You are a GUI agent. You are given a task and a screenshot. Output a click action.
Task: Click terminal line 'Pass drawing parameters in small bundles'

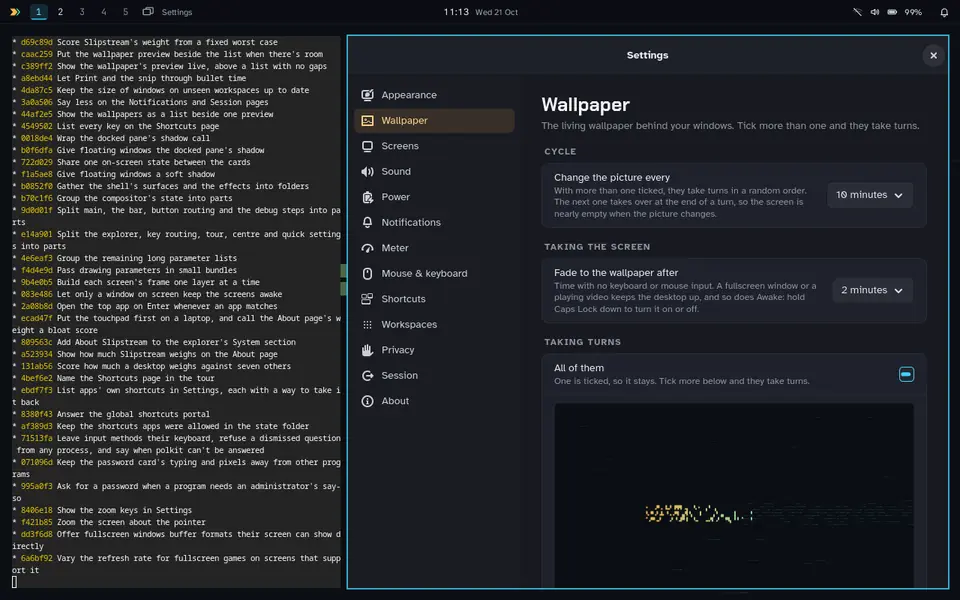click(147, 270)
